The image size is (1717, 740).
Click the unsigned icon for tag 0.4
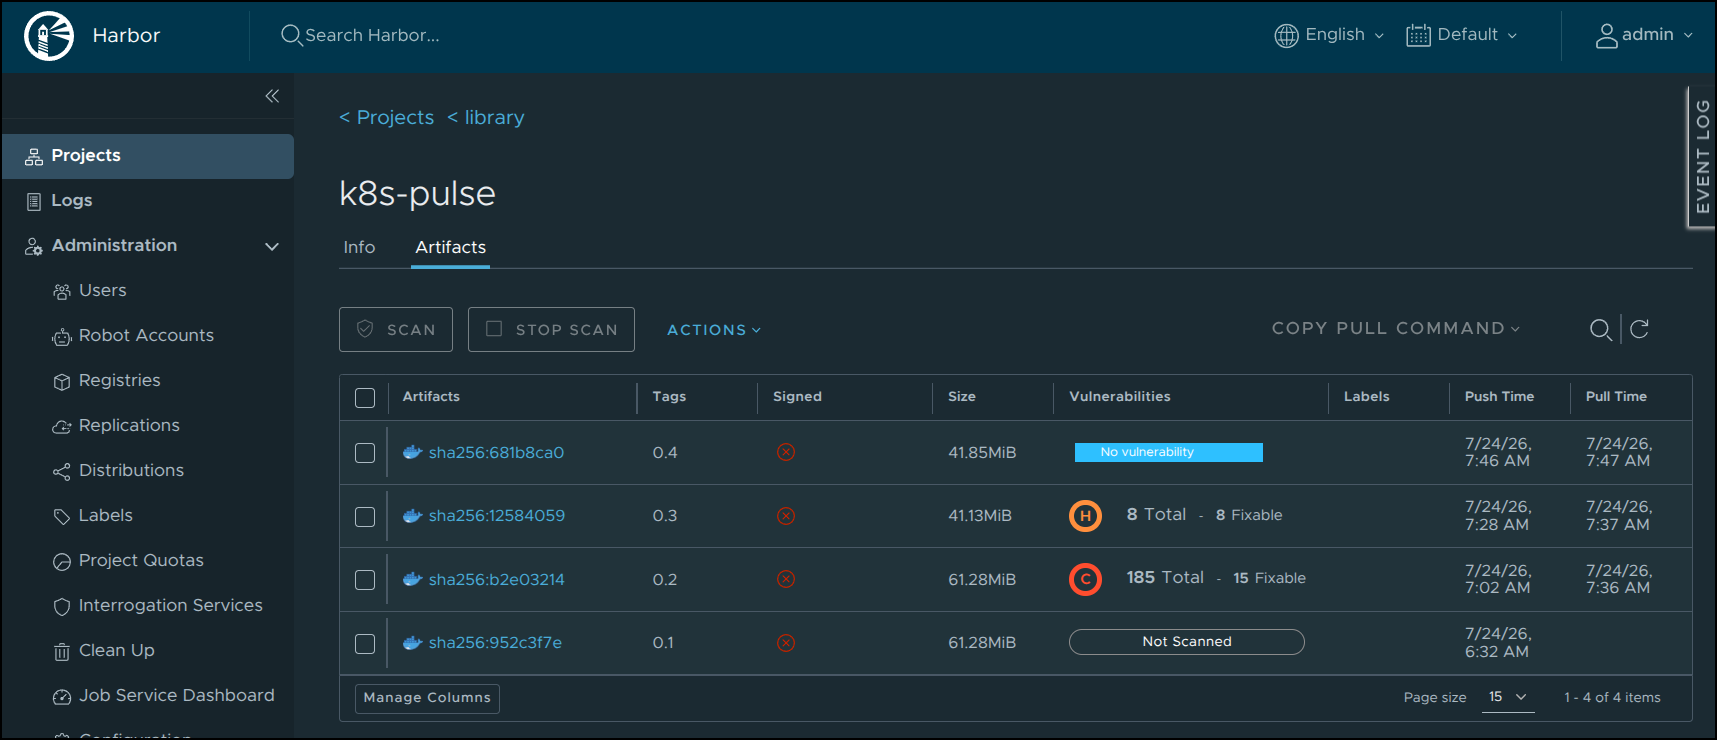tap(786, 452)
